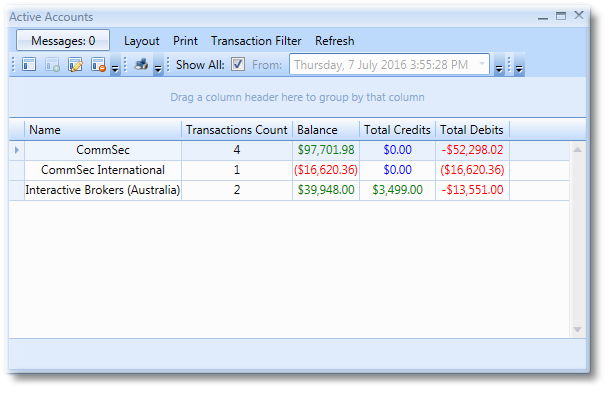Click the ($16,620.36) balance cell
610x393 pixels.
pyautogui.click(x=326, y=170)
